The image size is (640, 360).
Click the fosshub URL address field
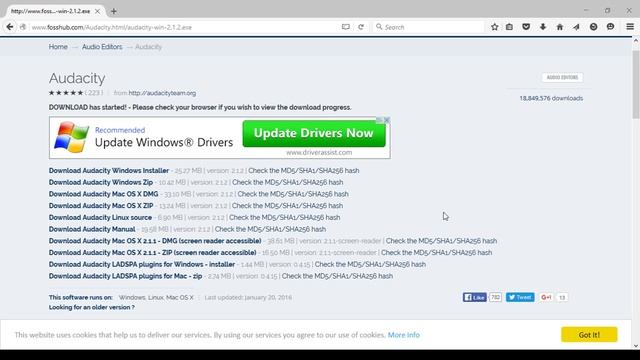pos(184,27)
